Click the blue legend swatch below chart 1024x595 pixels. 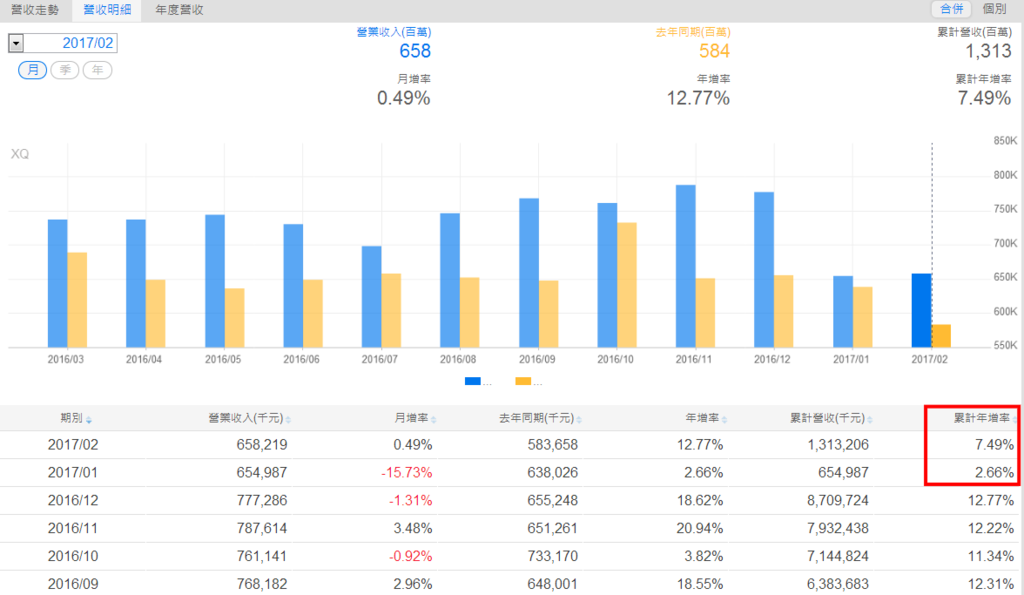[x=472, y=381]
